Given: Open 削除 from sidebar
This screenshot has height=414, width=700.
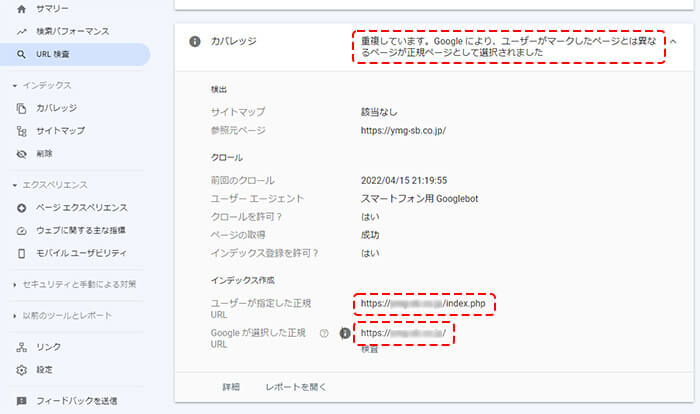Looking at the screenshot, I should (x=44, y=154).
